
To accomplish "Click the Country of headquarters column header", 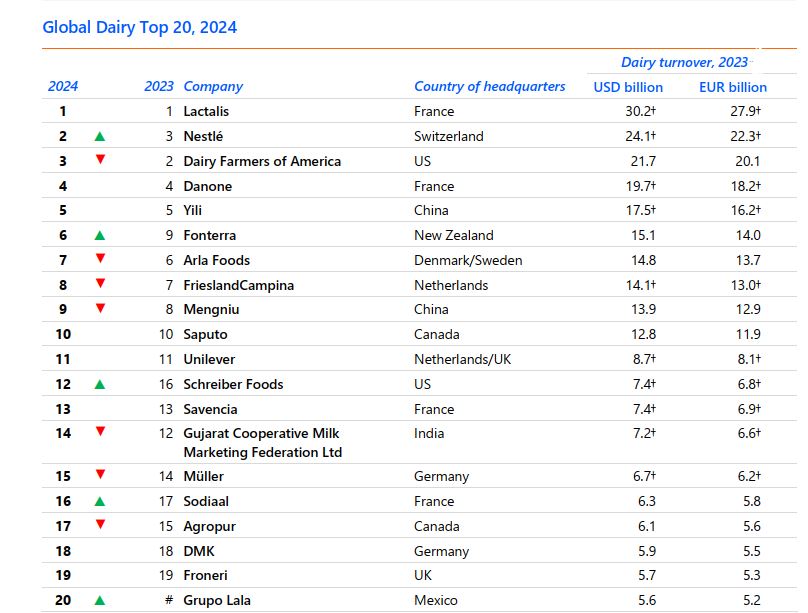I will (489, 86).
